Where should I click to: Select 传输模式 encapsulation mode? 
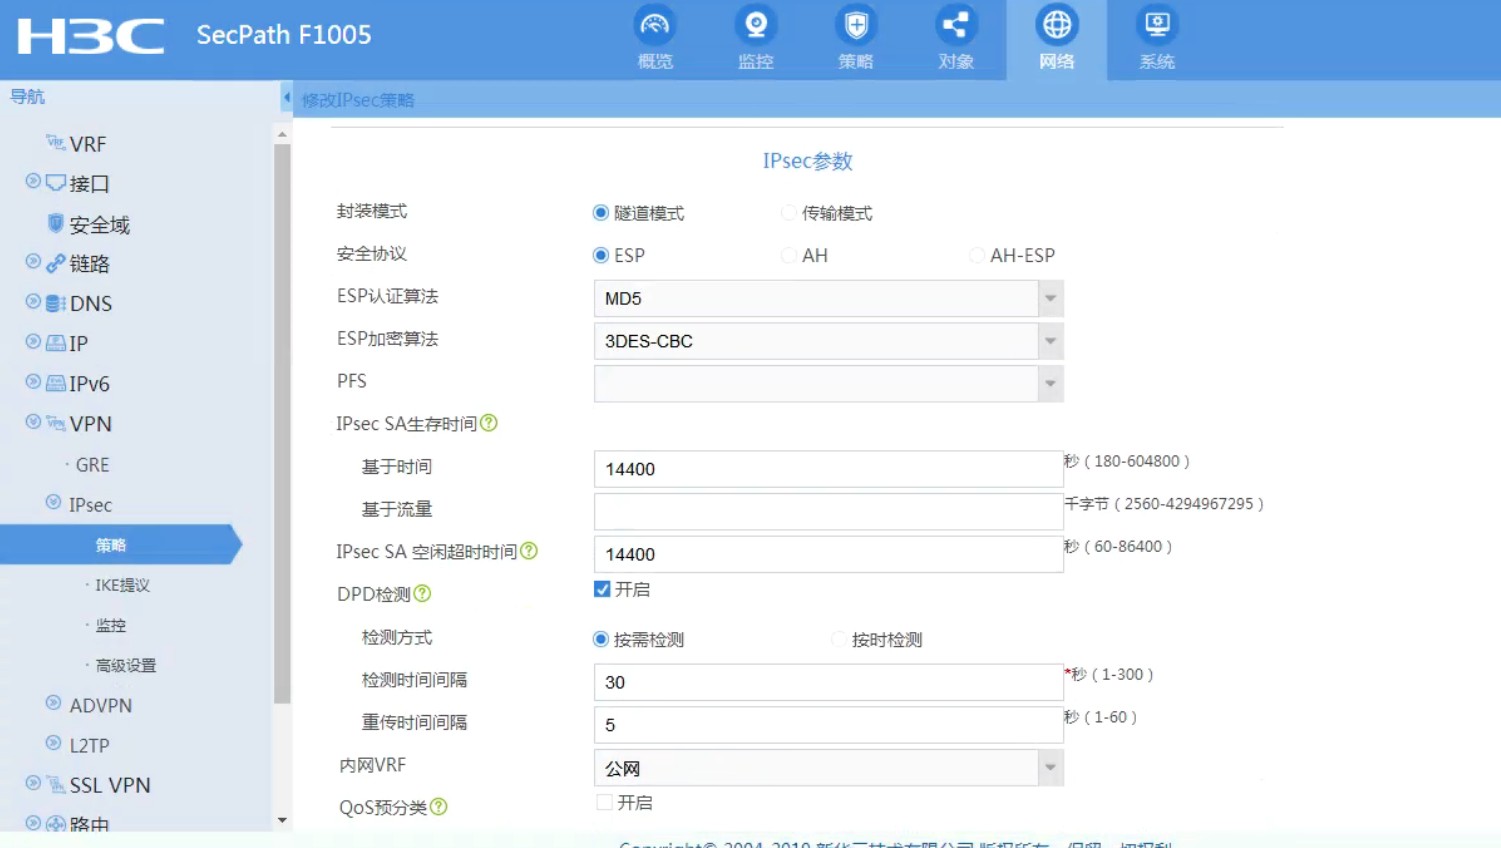[789, 213]
